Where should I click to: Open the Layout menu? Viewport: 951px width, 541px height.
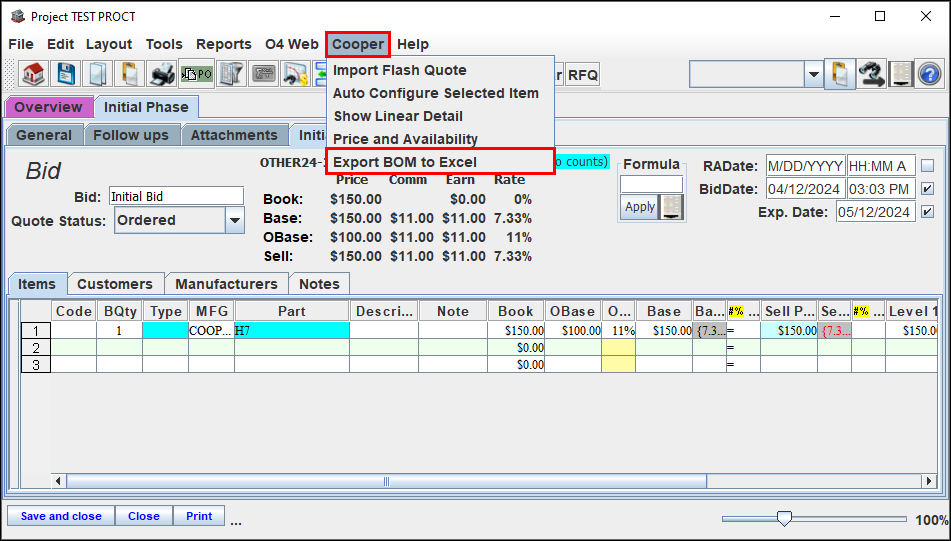tap(109, 44)
